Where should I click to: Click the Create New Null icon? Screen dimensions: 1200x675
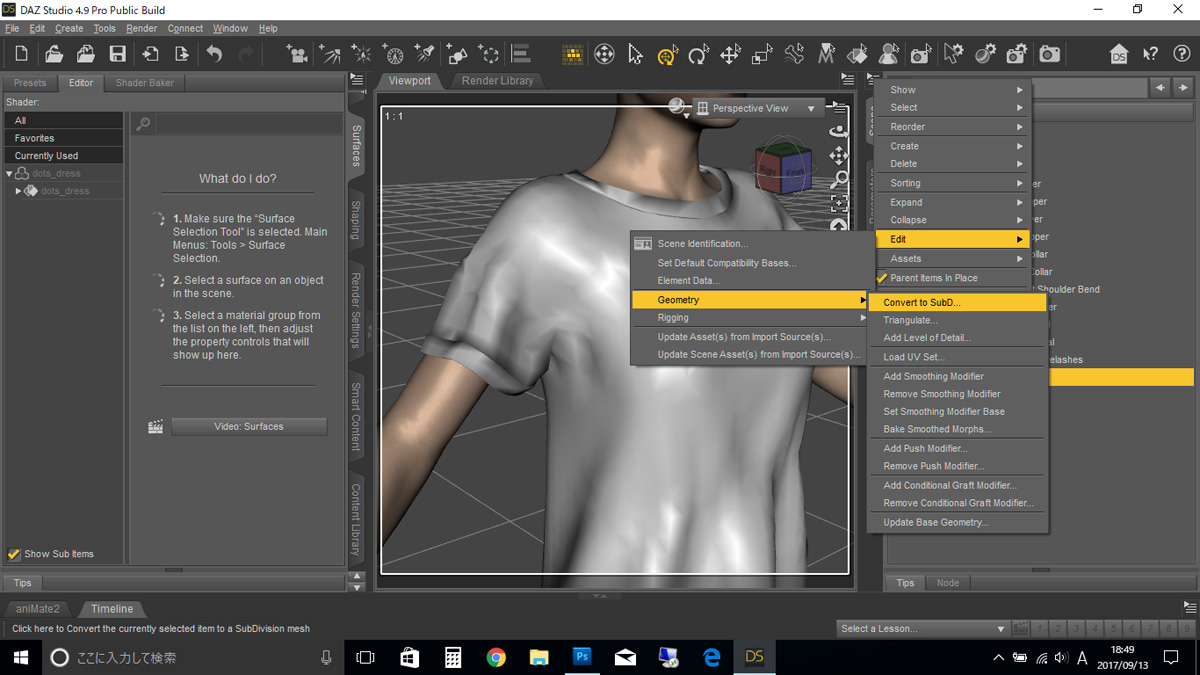coord(489,54)
